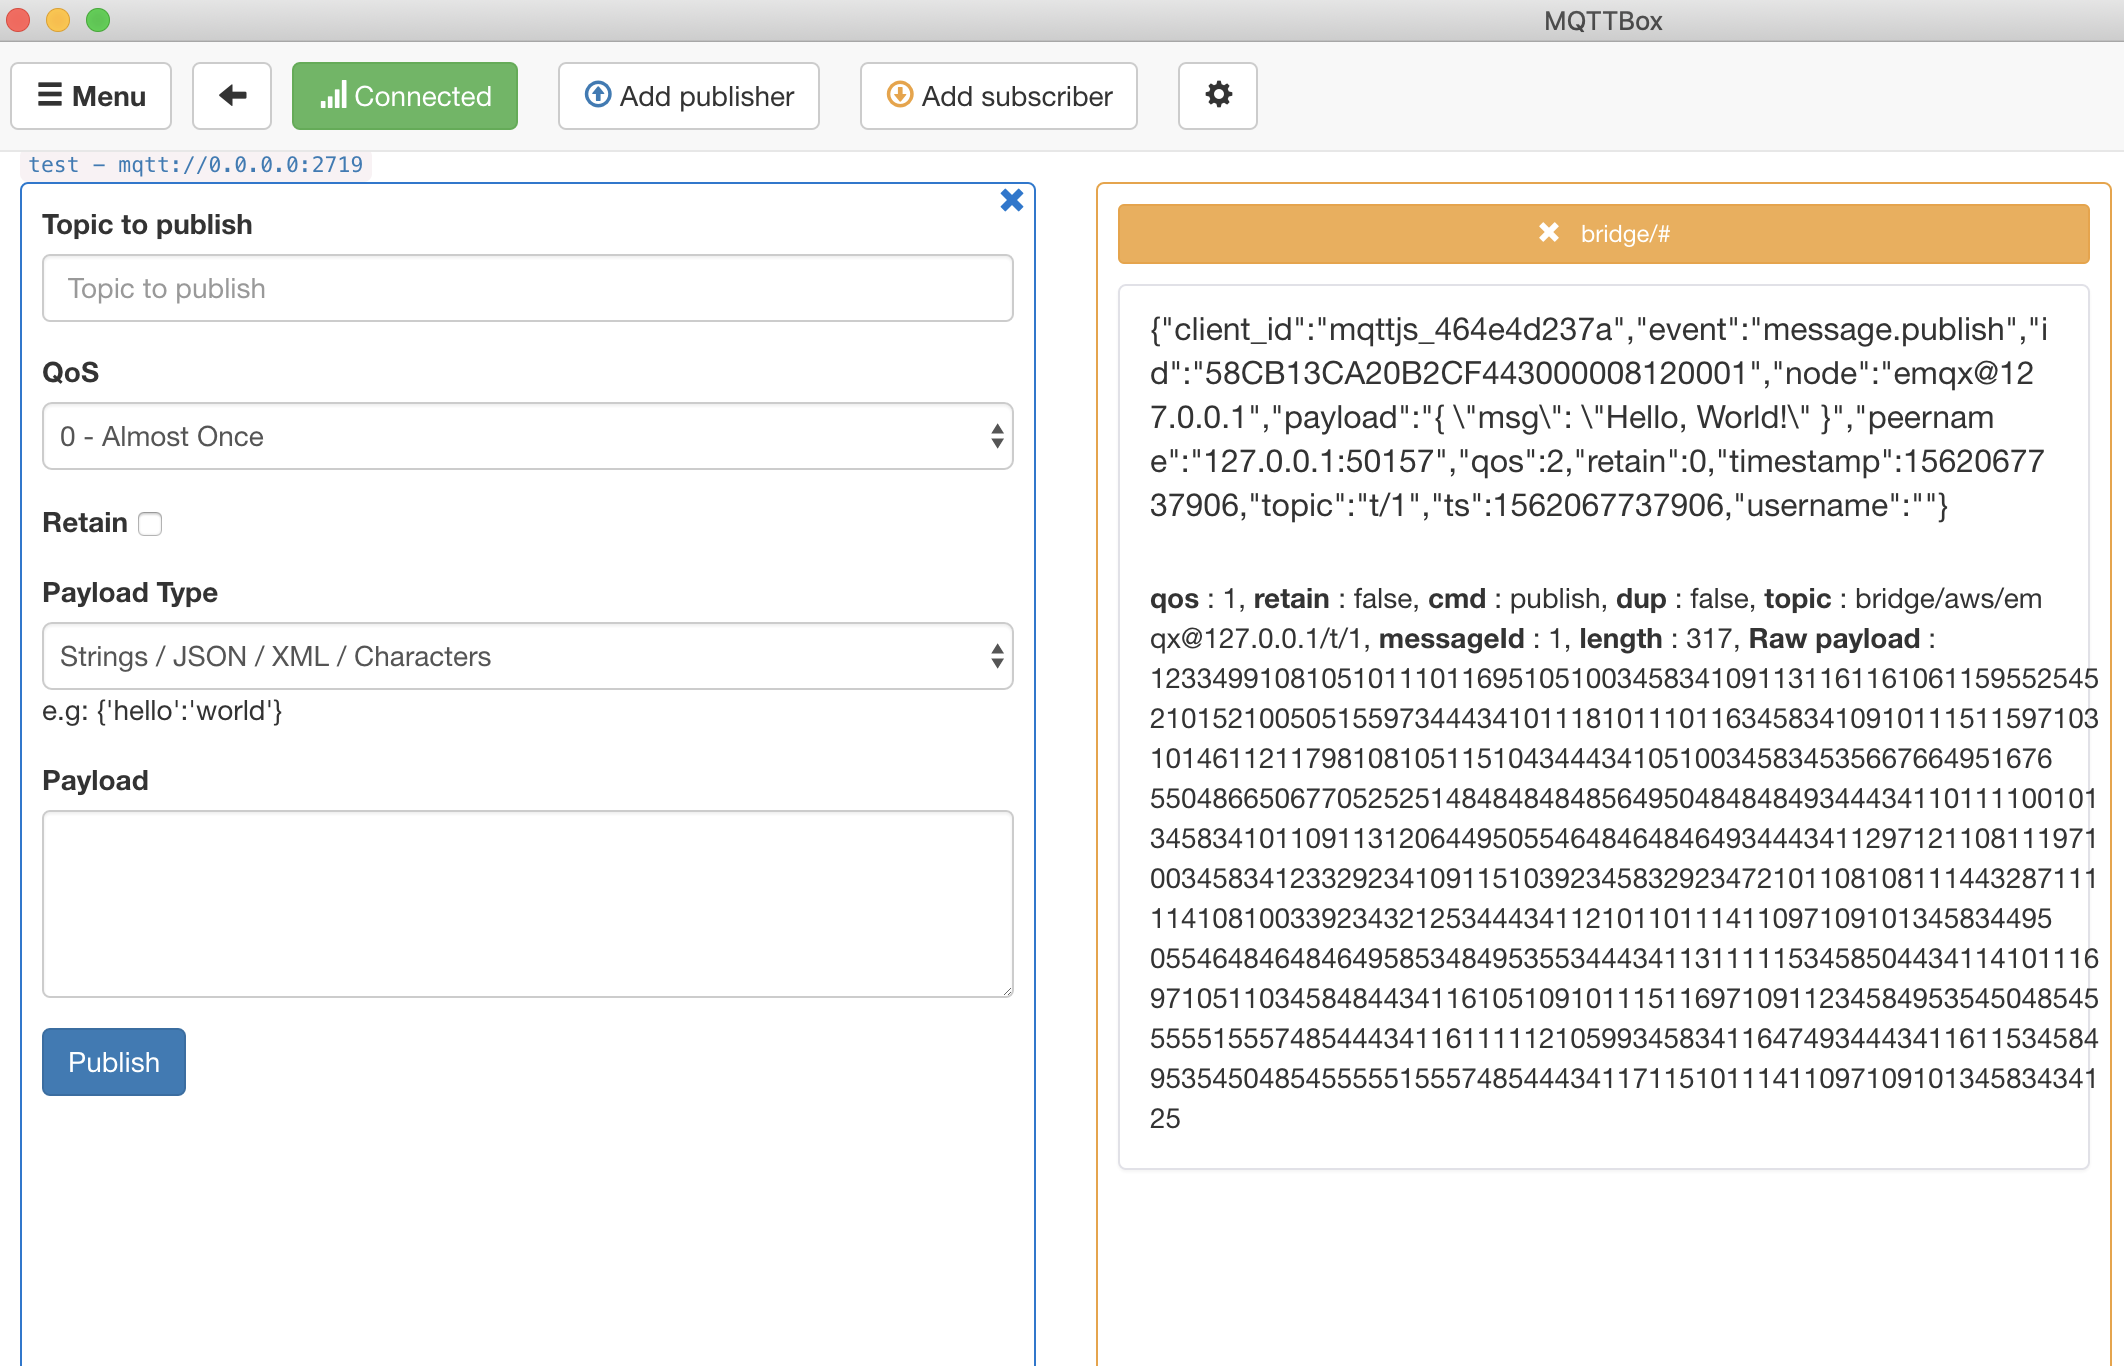Toggle the Connected status button
This screenshot has height=1366, width=2124.
click(405, 96)
